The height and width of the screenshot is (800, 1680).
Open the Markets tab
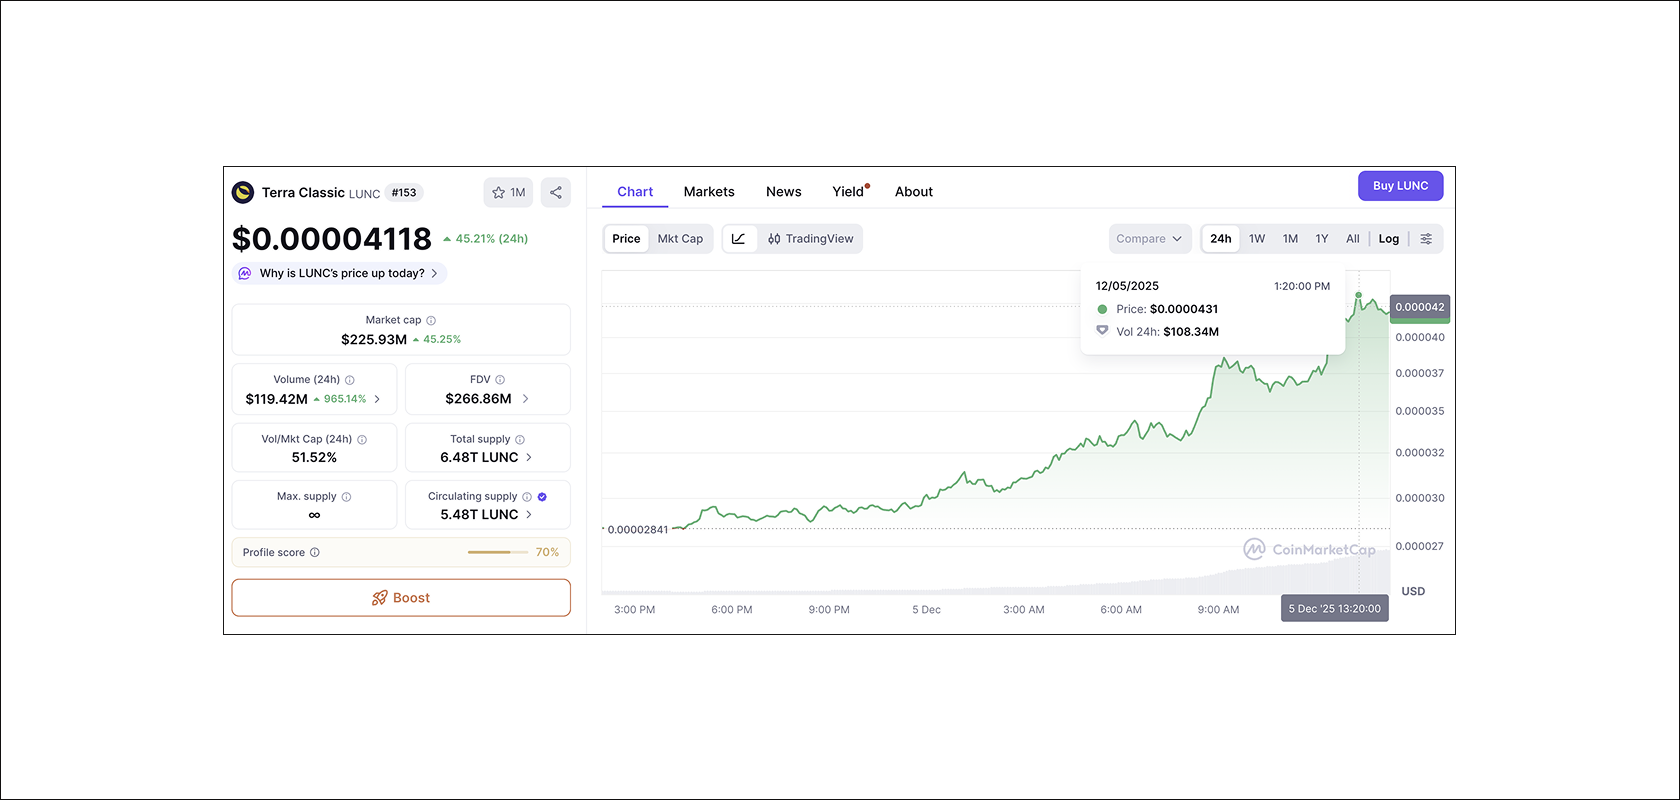(x=709, y=192)
